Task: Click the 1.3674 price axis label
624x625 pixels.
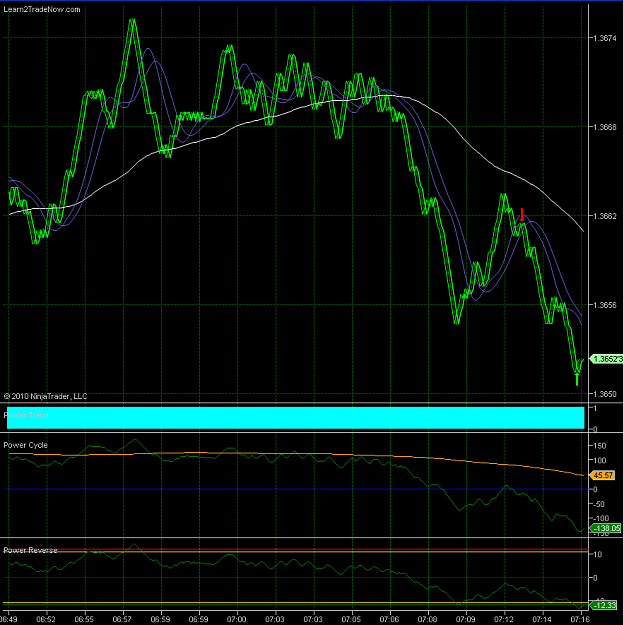Action: click(x=605, y=38)
